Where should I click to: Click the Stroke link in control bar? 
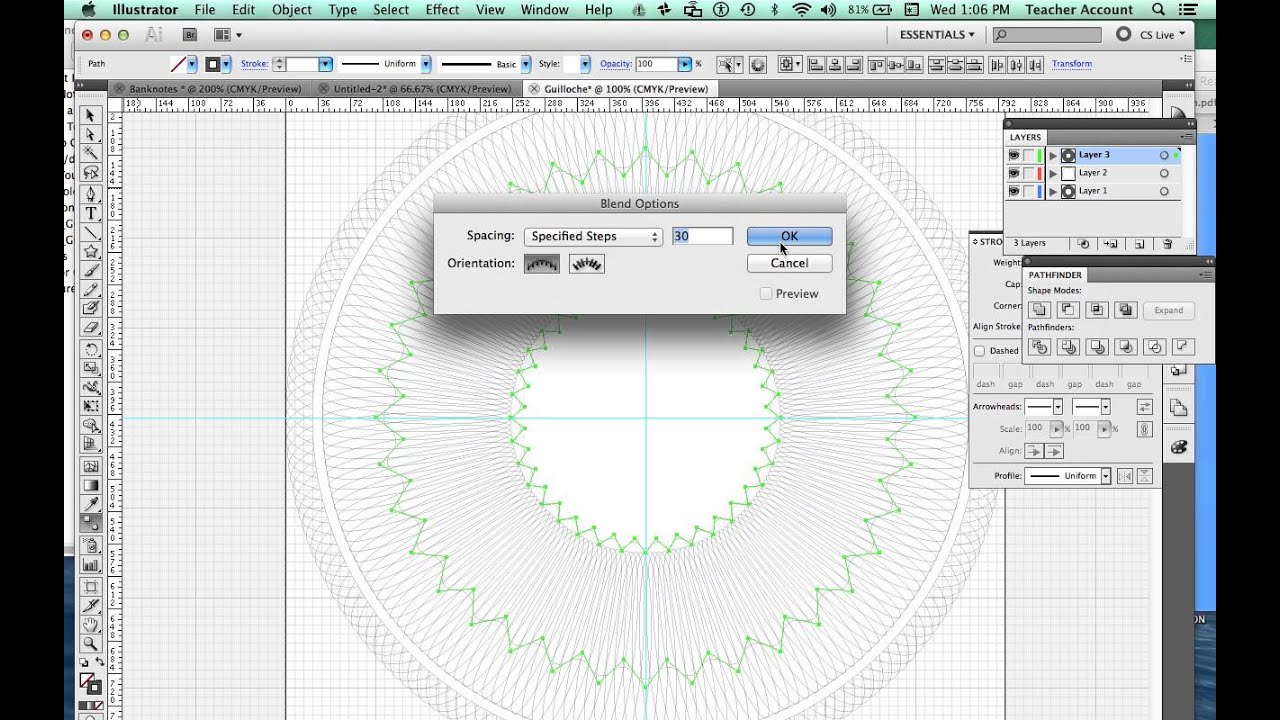[x=255, y=64]
